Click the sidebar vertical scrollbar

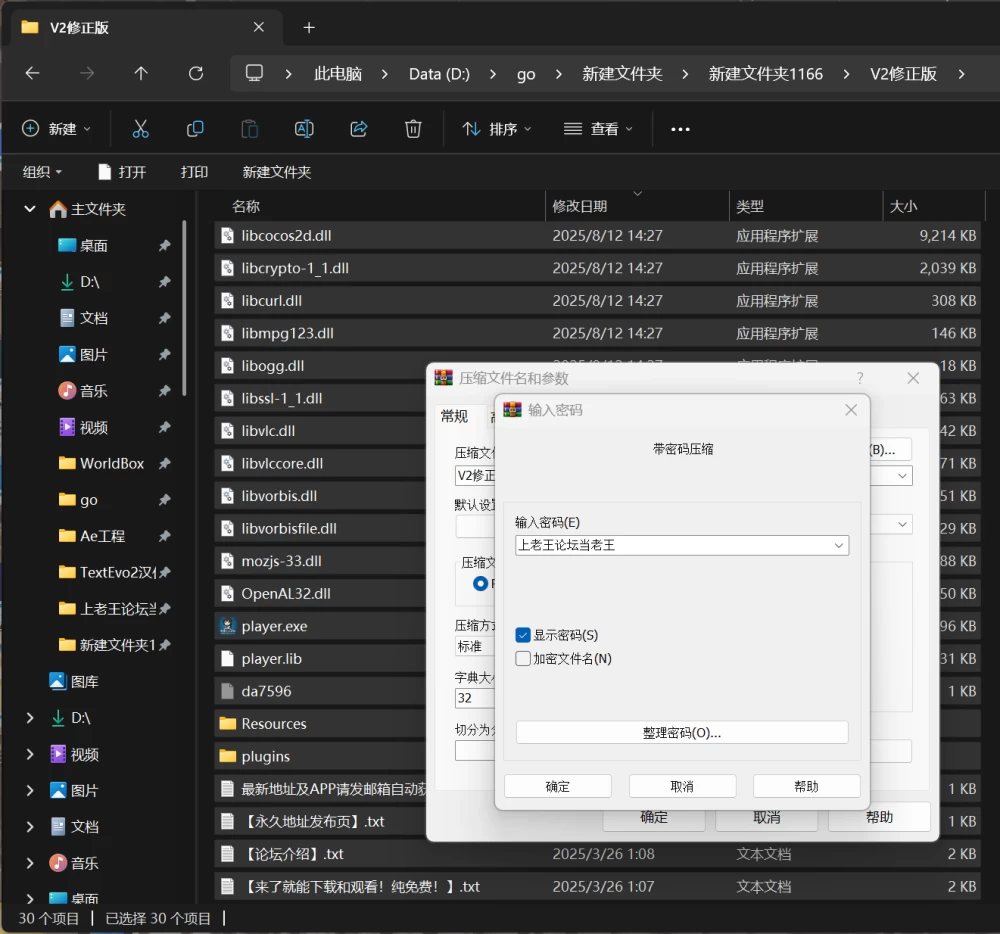coord(184,308)
